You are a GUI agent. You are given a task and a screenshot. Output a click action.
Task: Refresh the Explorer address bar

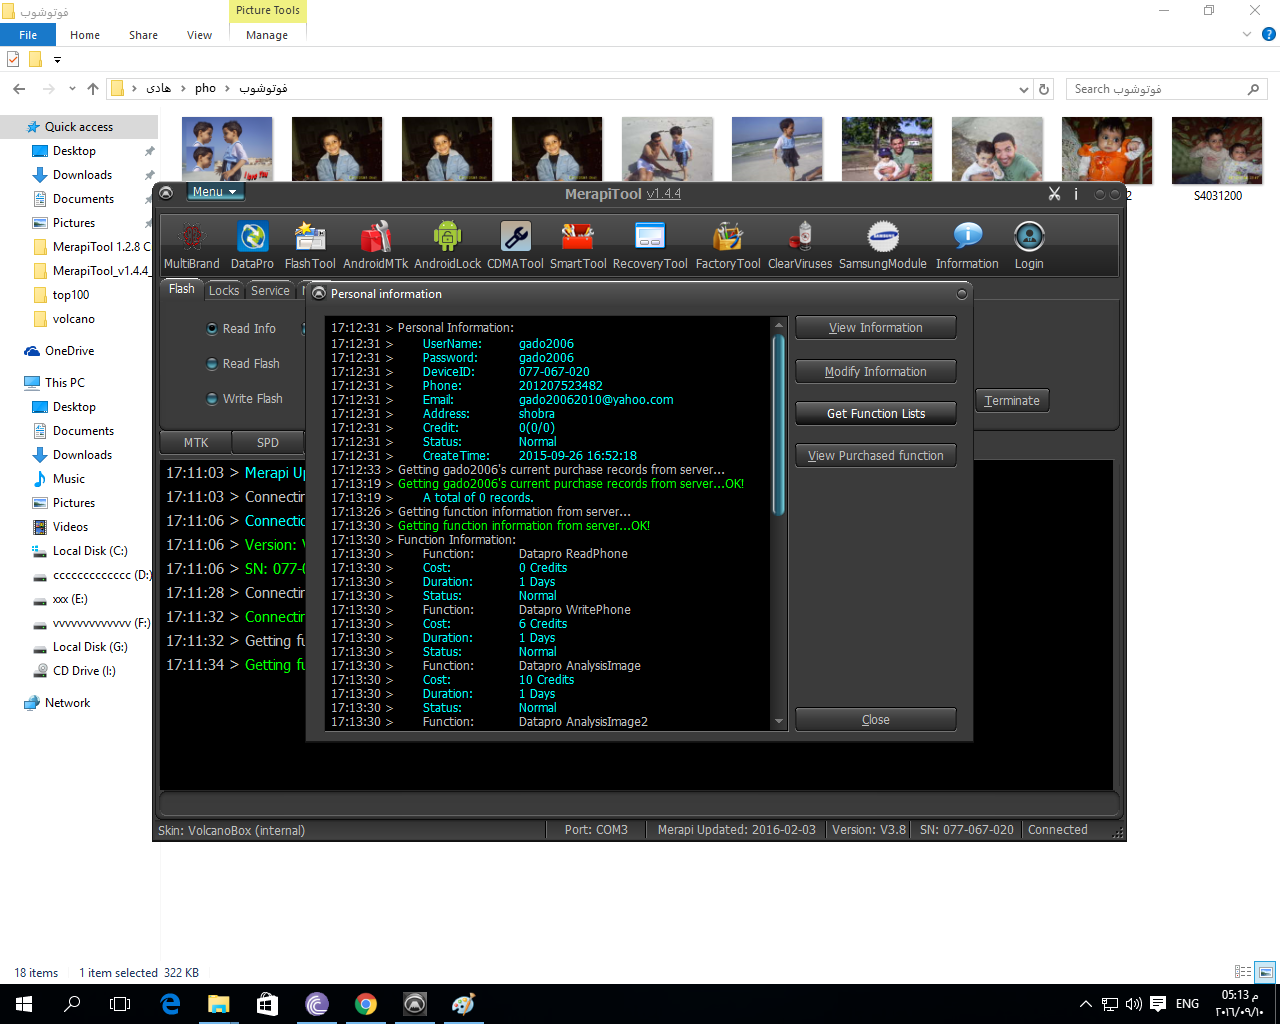(x=1044, y=89)
